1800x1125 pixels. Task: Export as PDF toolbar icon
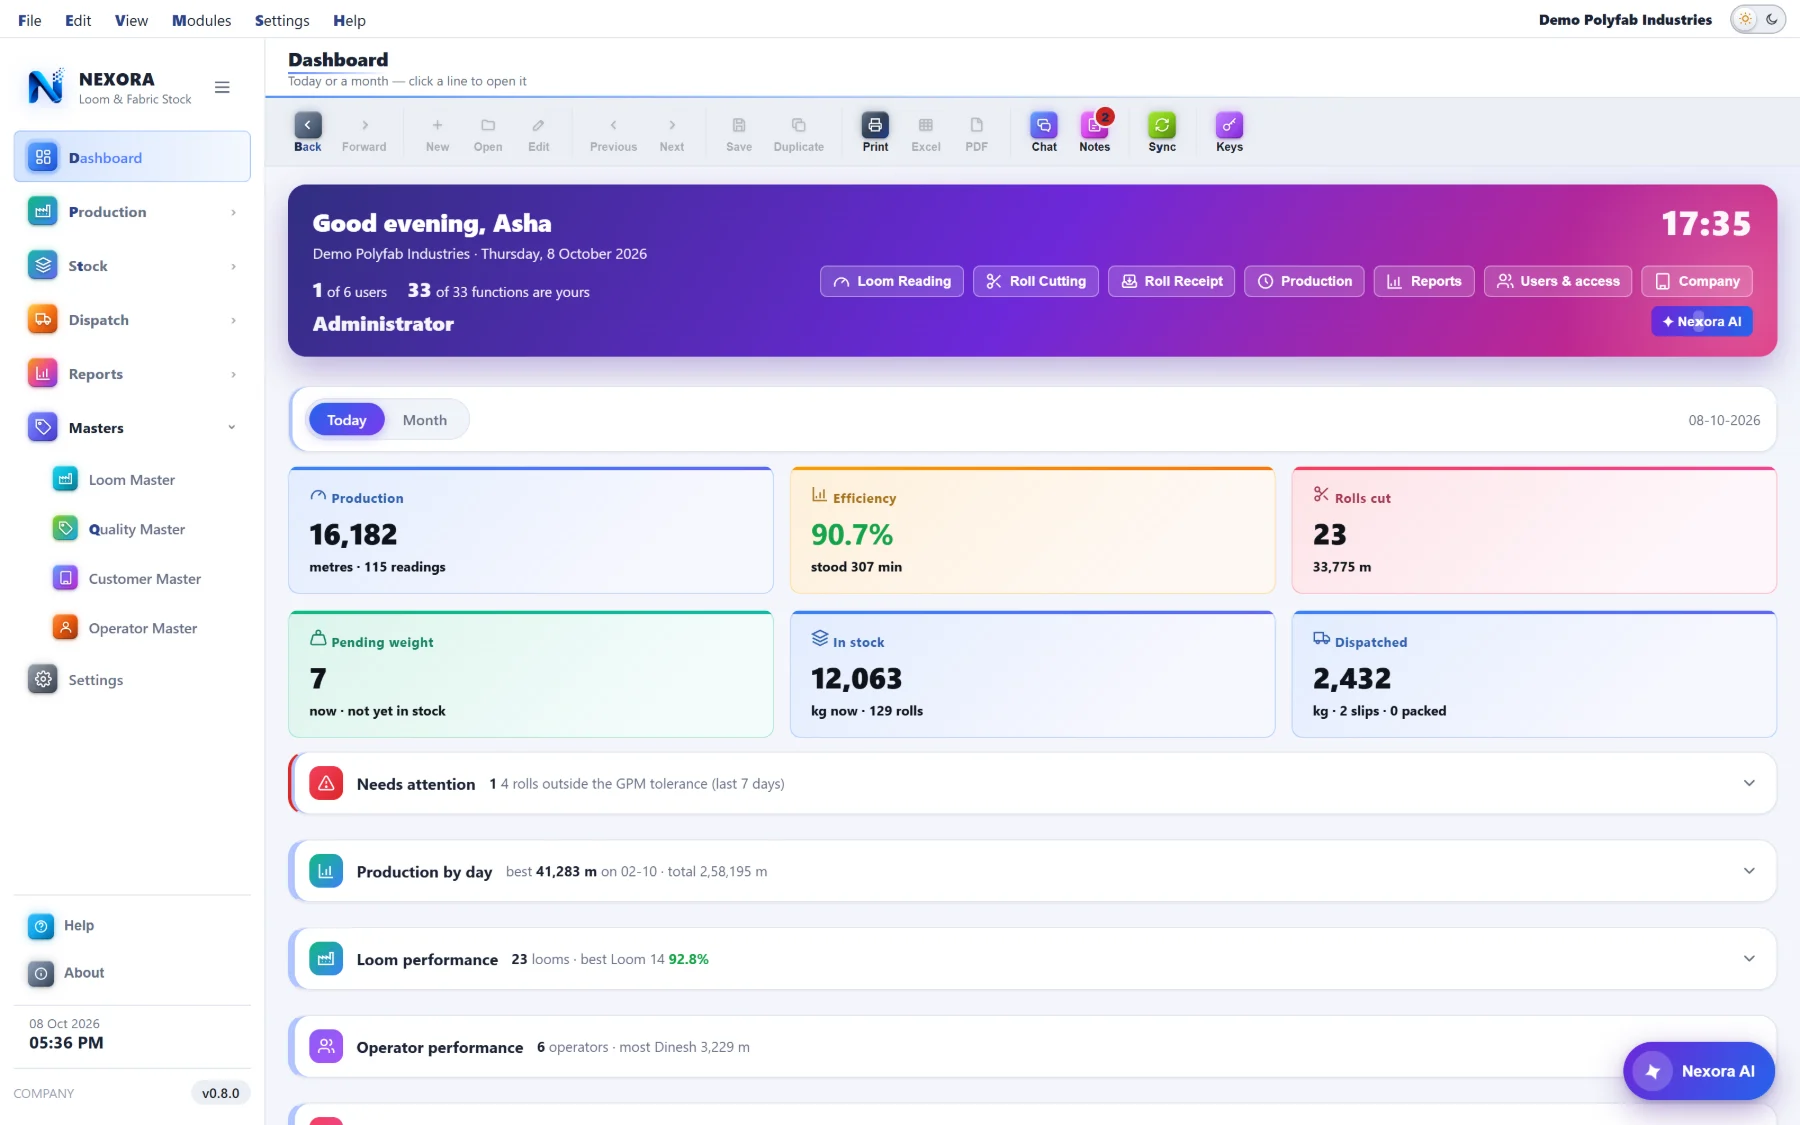[977, 131]
